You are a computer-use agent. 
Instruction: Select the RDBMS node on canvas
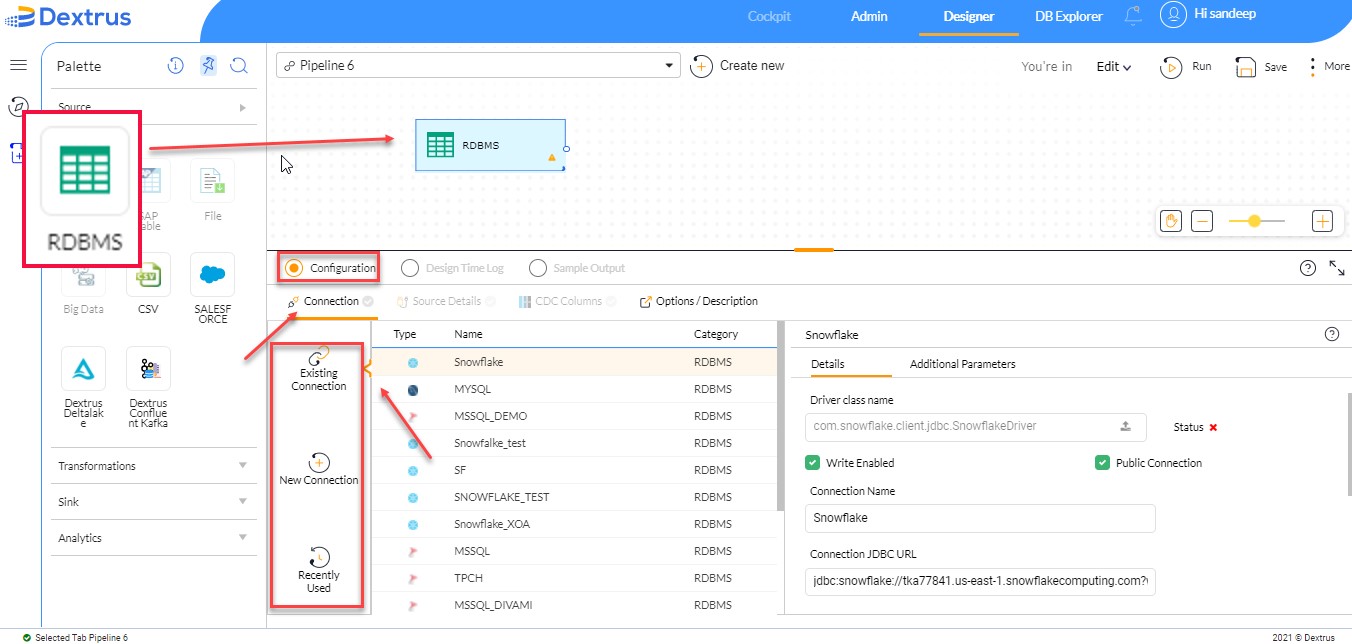(490, 145)
